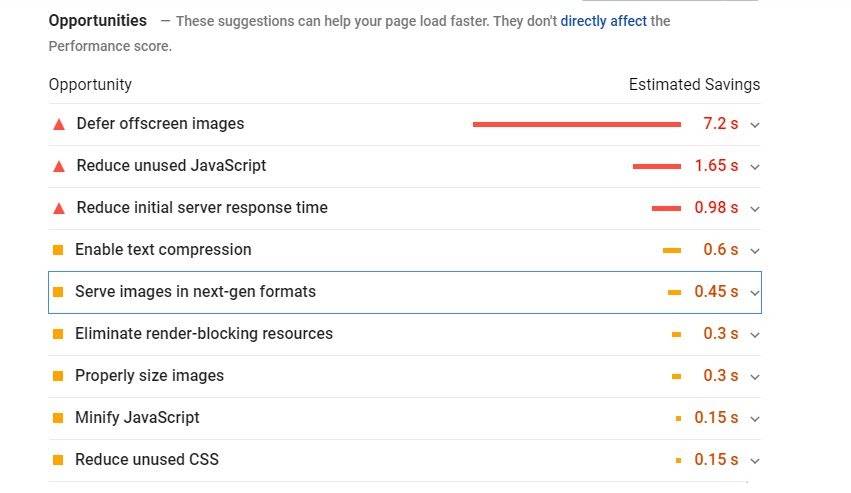Click the Reduce initial server response time title
Screen dimensions: 851x493
[202, 208]
